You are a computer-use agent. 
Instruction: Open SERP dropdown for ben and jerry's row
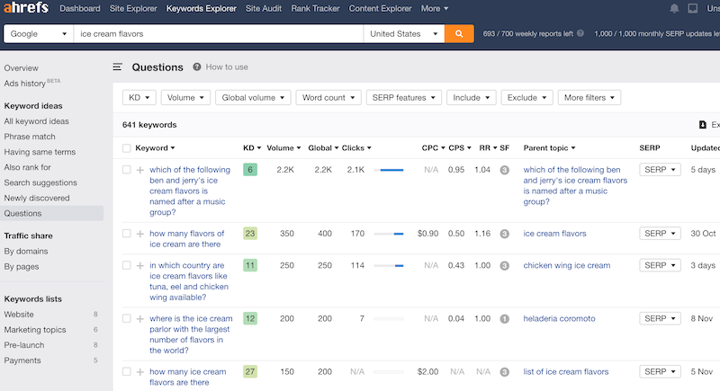660,170
